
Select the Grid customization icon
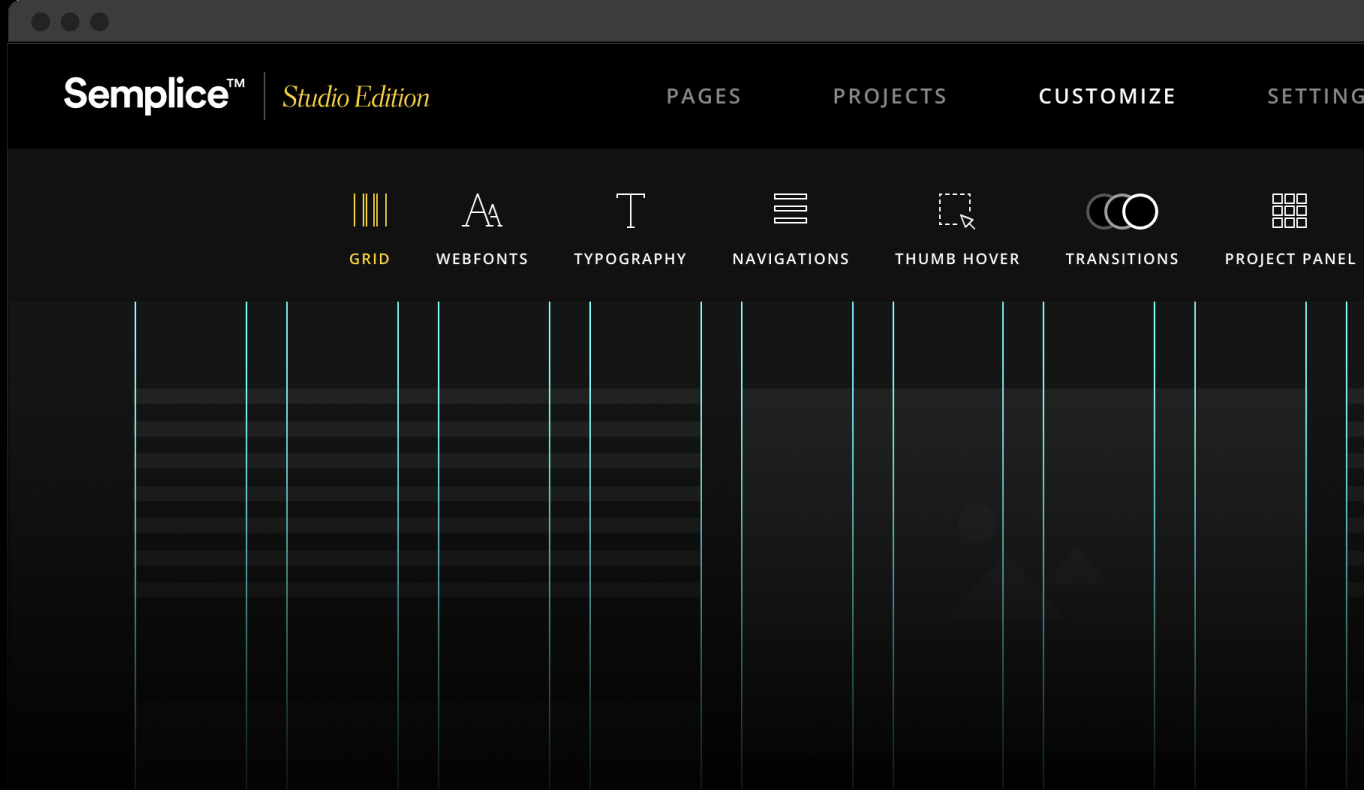click(369, 210)
